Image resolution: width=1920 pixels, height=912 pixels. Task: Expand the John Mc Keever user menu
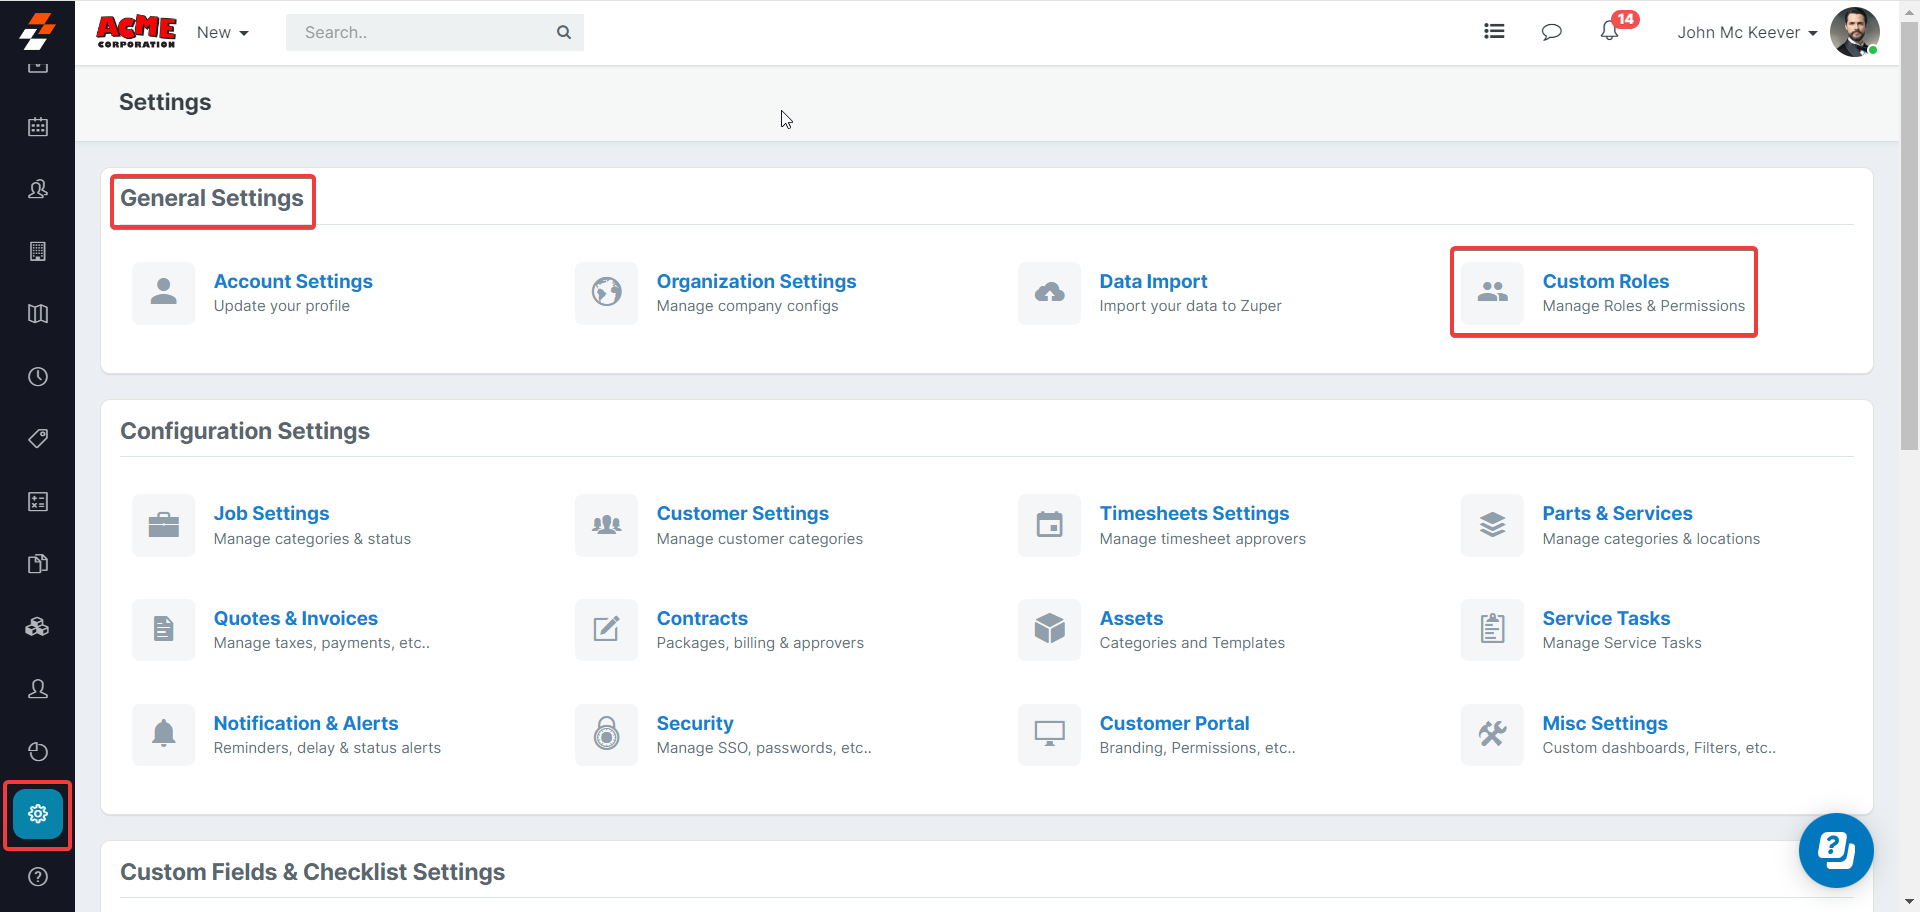pyautogui.click(x=1746, y=33)
